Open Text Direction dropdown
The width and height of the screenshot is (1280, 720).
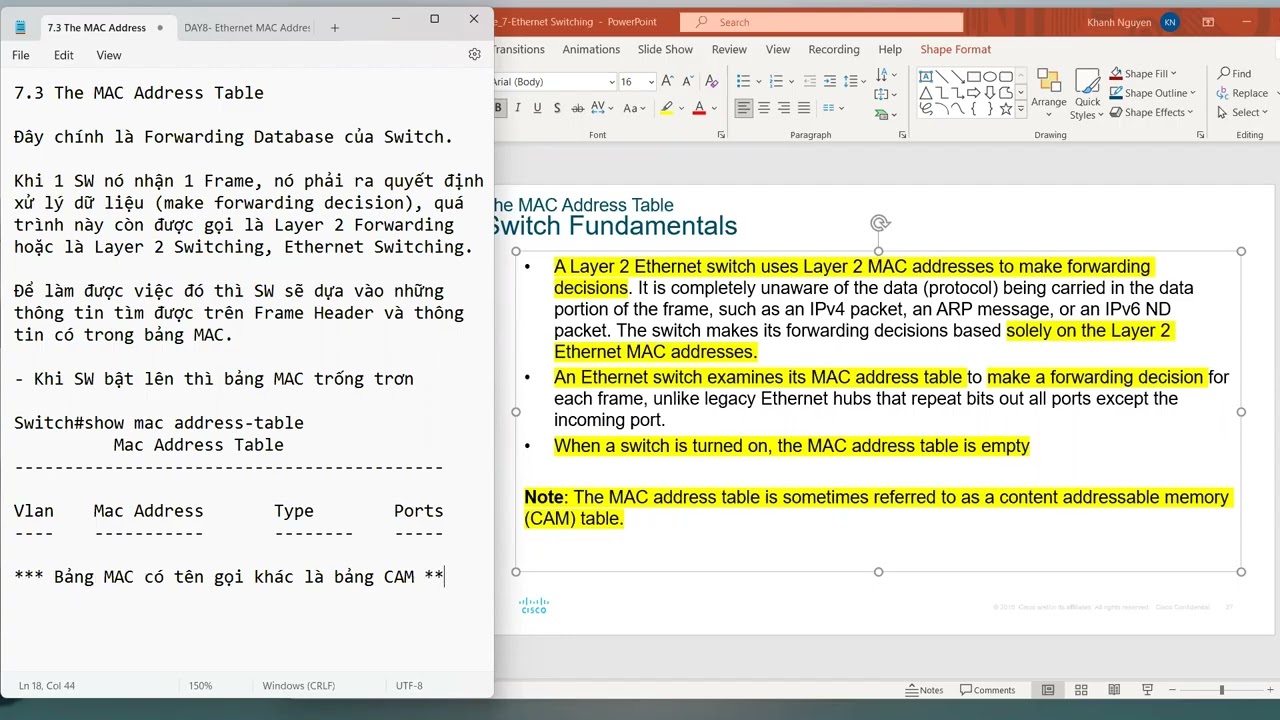point(885,74)
